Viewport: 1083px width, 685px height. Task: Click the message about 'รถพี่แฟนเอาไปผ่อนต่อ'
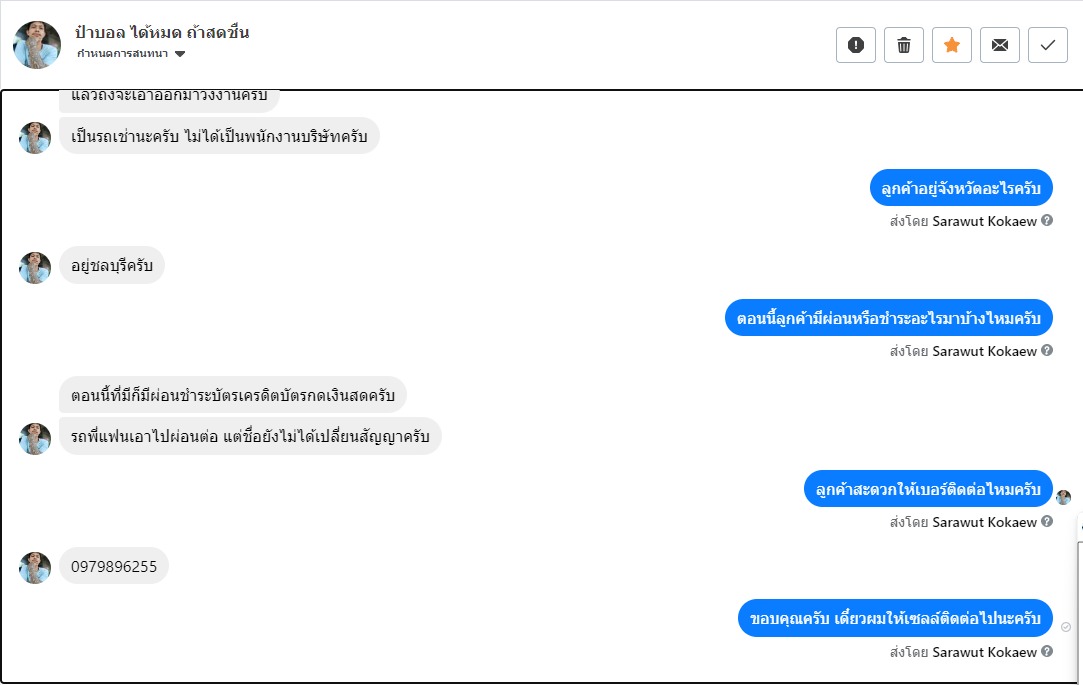(x=250, y=436)
